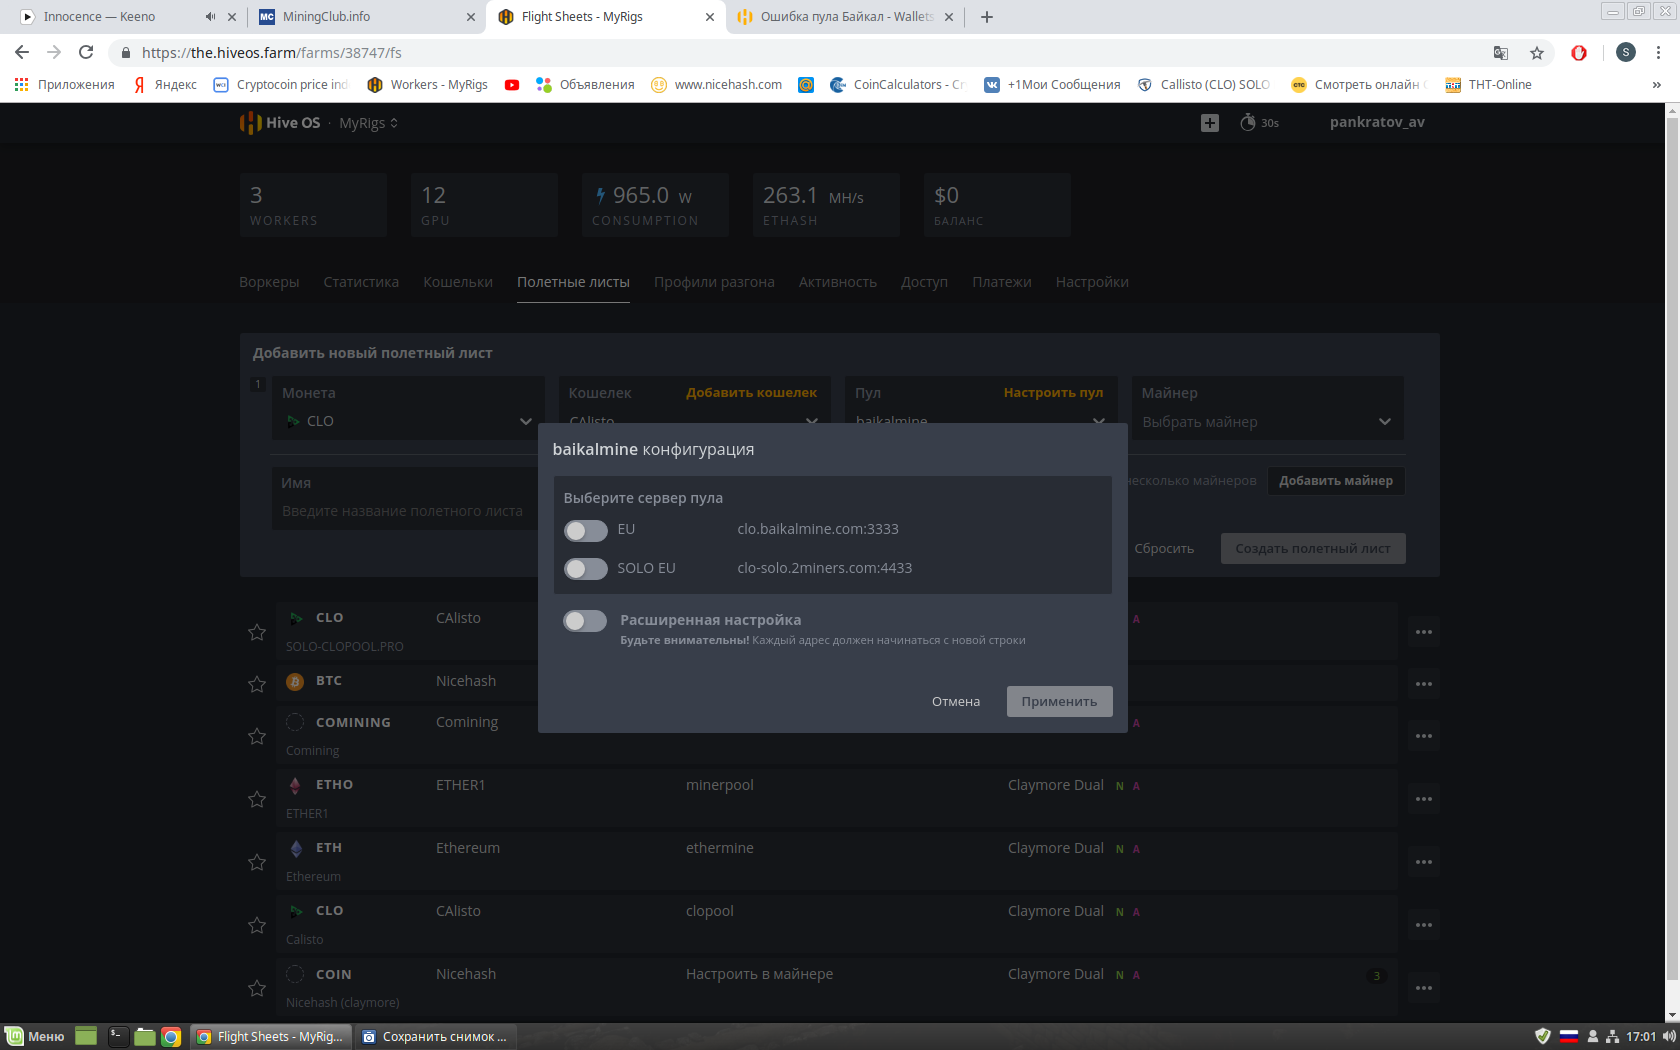Image resolution: width=1680 pixels, height=1050 pixels.
Task: Open a new browser tab
Action: (x=987, y=17)
